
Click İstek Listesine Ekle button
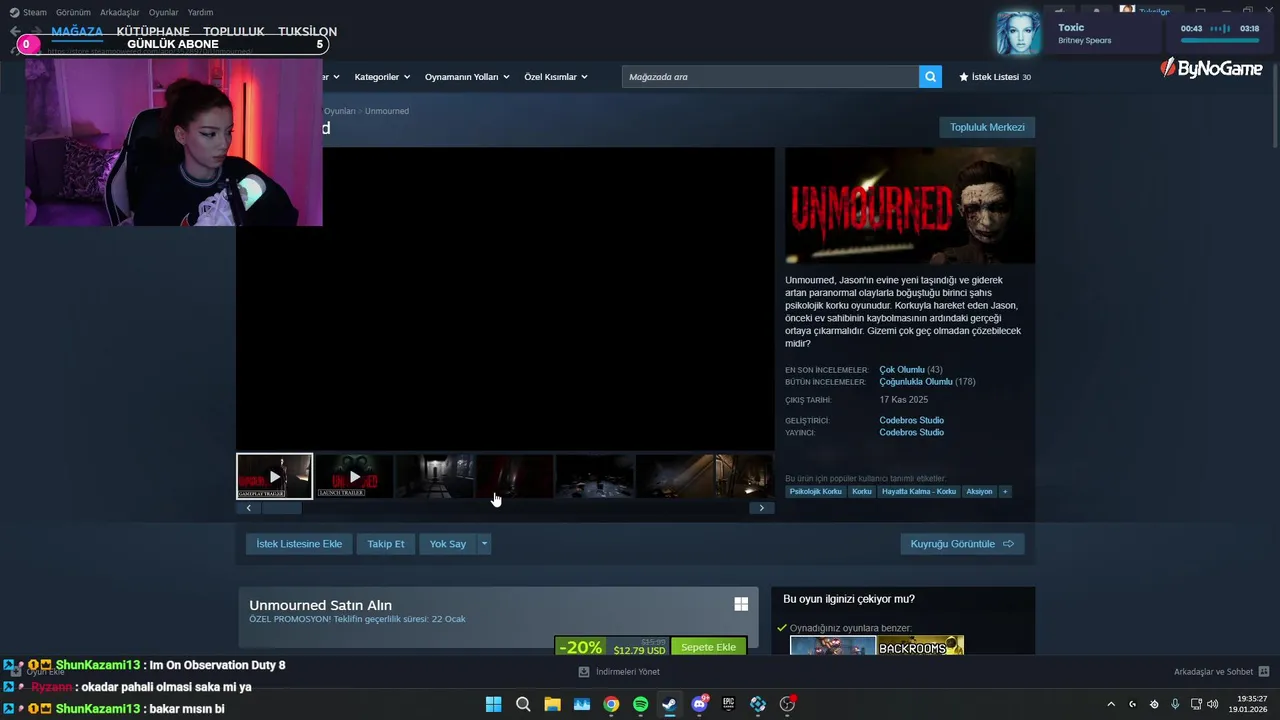[299, 544]
